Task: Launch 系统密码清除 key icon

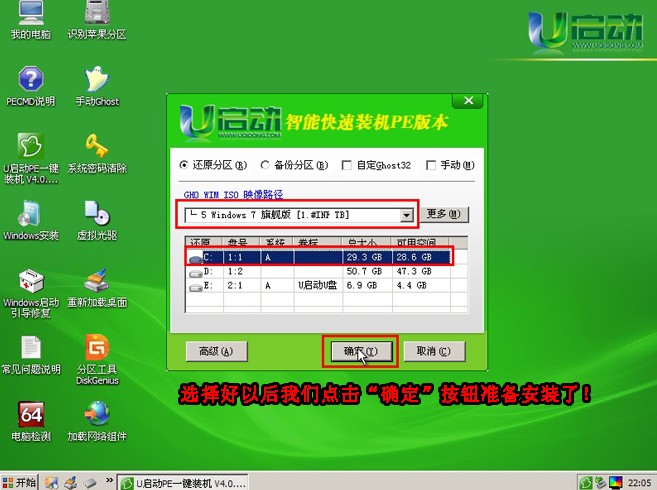Action: [x=96, y=146]
